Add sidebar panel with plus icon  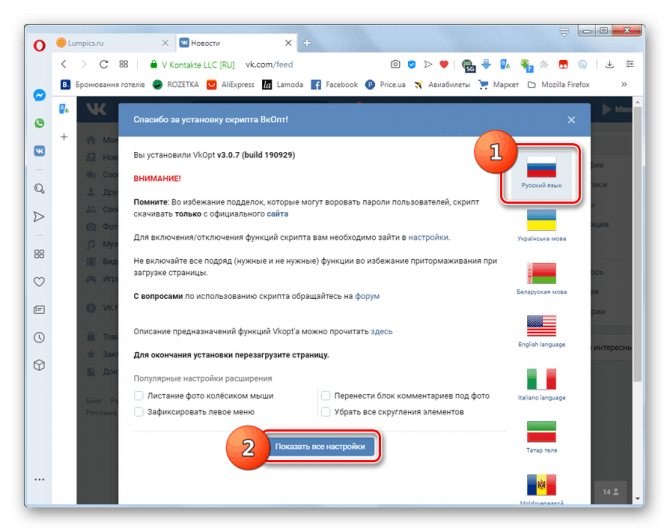coord(64,137)
